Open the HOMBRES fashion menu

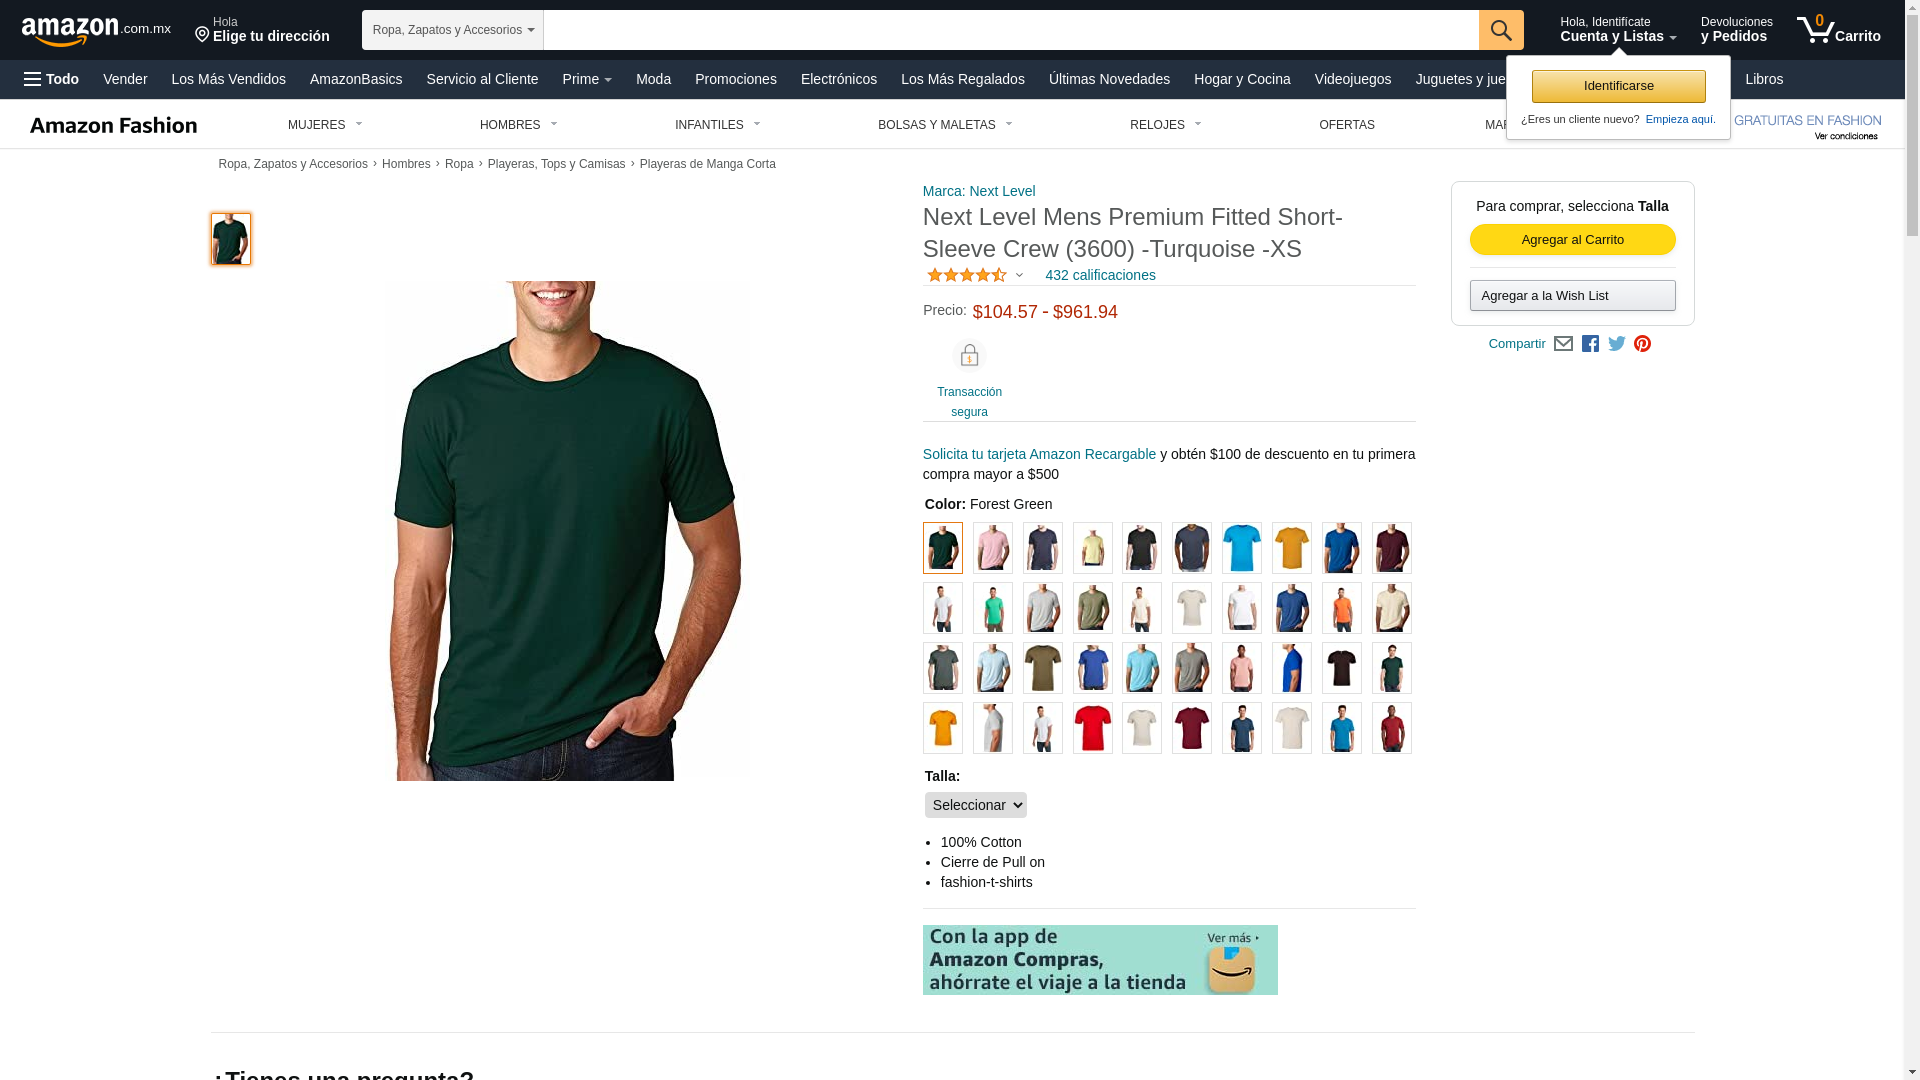(x=519, y=125)
